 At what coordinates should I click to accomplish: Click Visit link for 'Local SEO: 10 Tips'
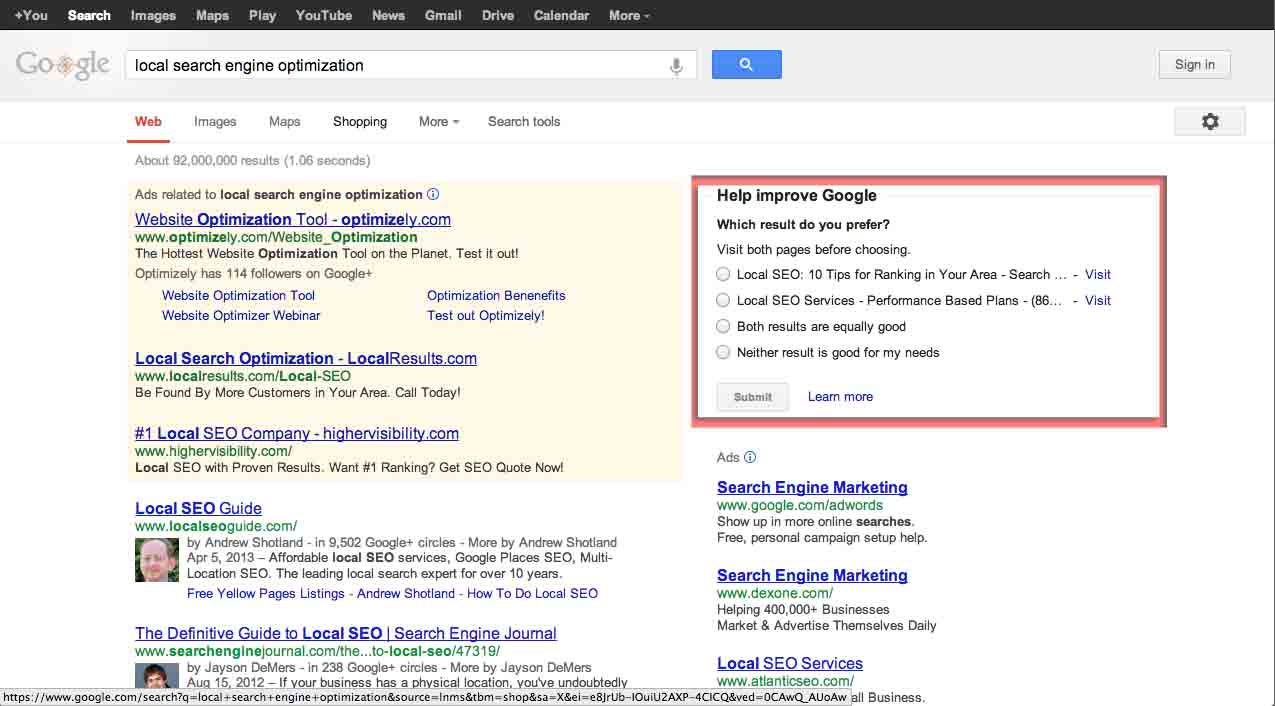(1098, 274)
